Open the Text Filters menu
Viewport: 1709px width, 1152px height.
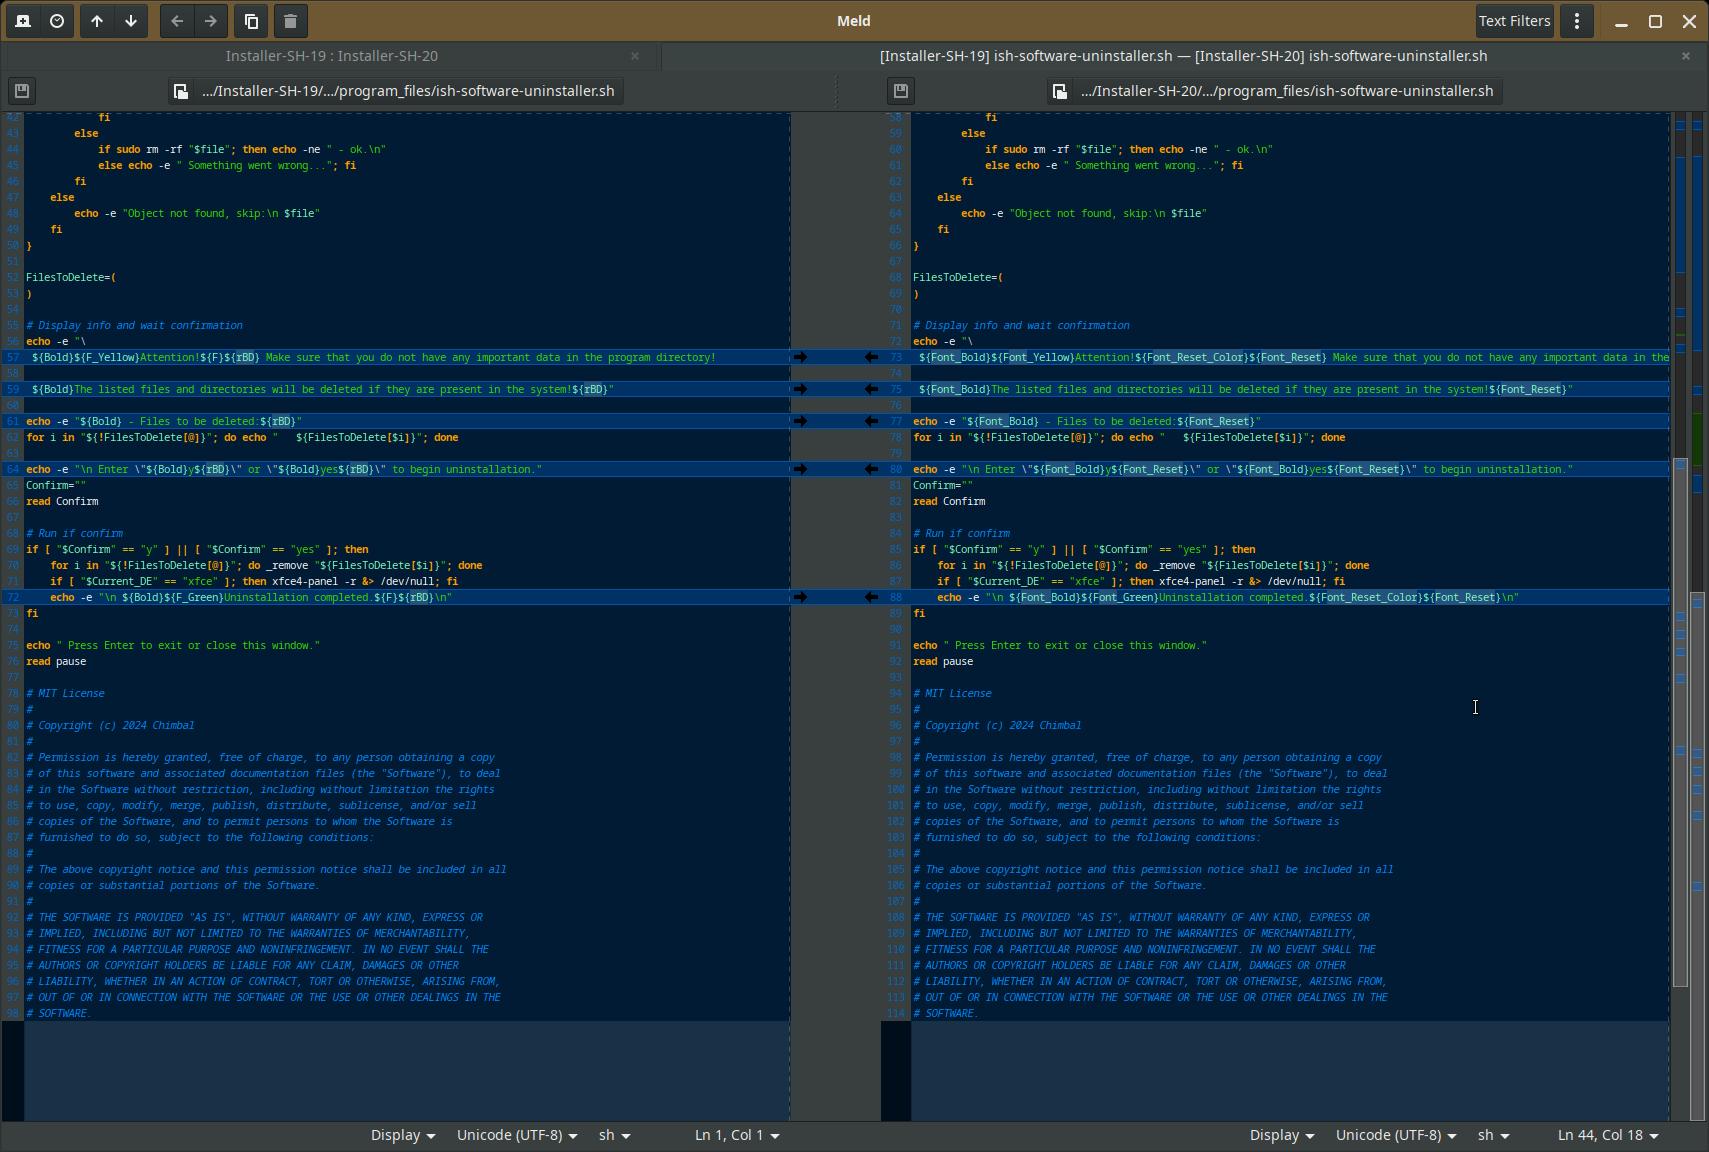(1514, 21)
